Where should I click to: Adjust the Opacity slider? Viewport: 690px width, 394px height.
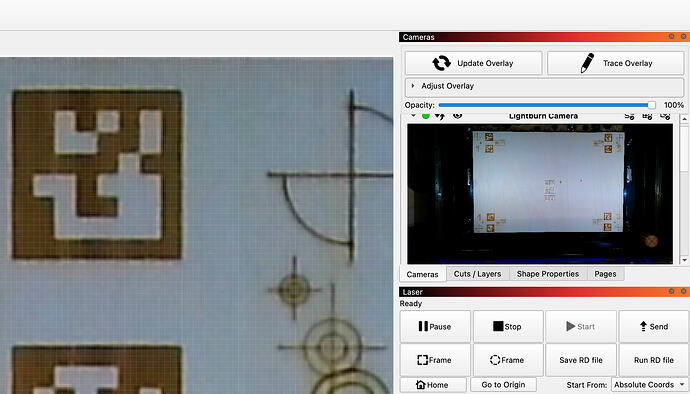547,105
